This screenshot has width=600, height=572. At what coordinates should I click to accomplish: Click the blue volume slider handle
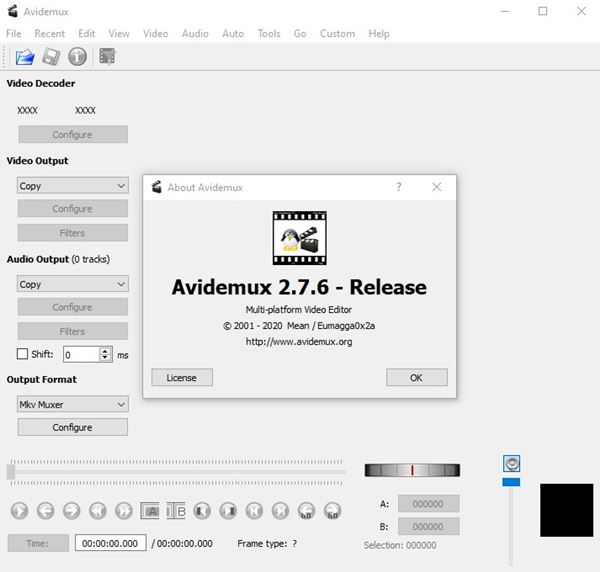pyautogui.click(x=511, y=482)
